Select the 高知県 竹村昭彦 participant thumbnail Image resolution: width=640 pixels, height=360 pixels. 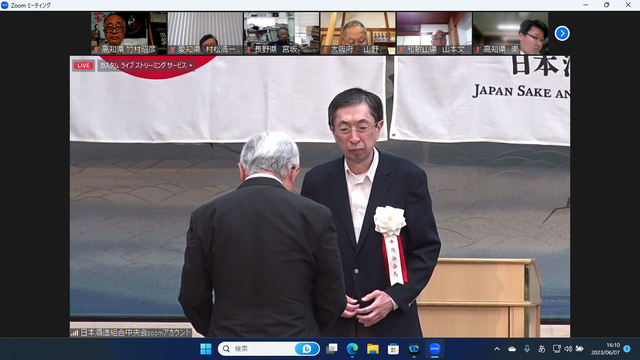(129, 33)
